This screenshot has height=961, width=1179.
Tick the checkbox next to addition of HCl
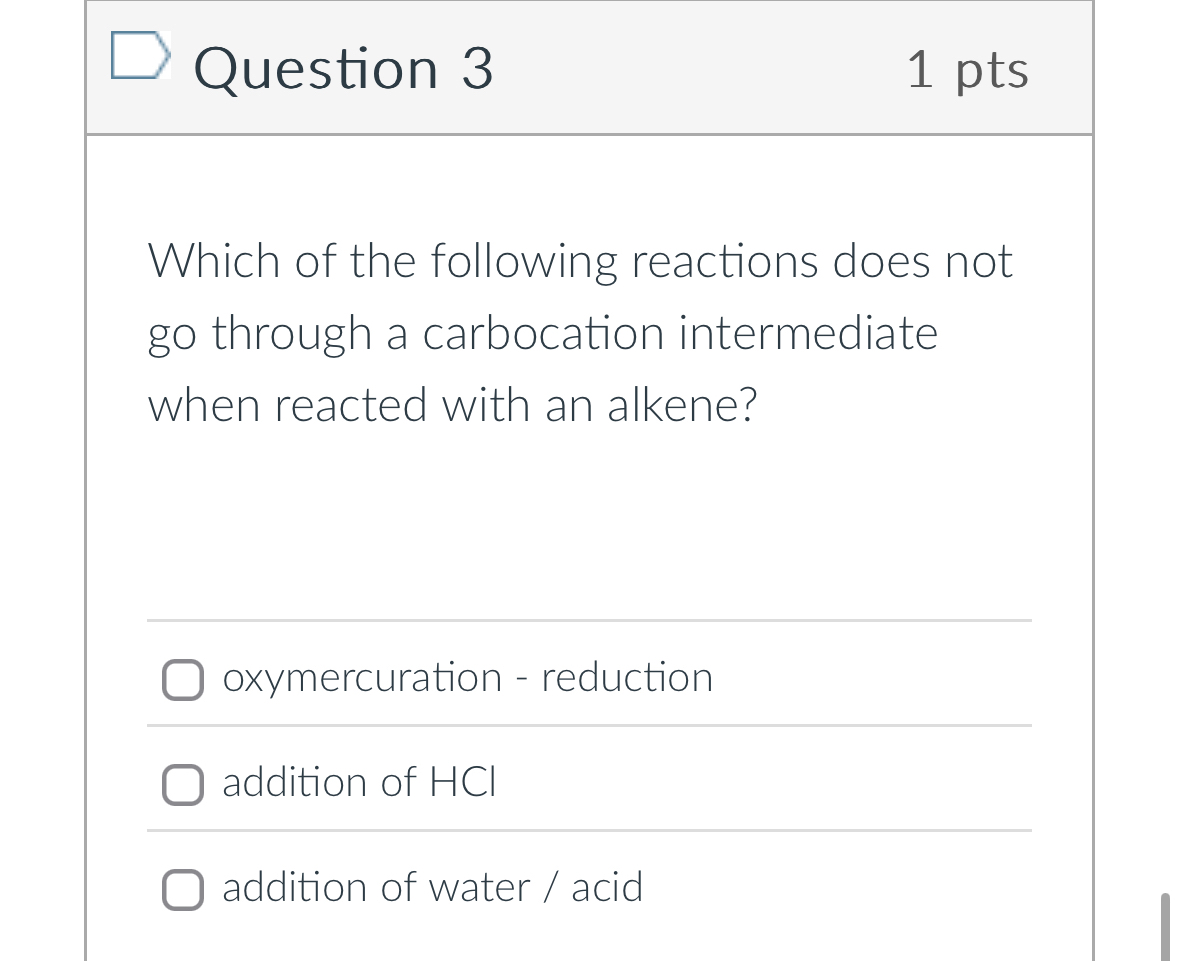(183, 785)
